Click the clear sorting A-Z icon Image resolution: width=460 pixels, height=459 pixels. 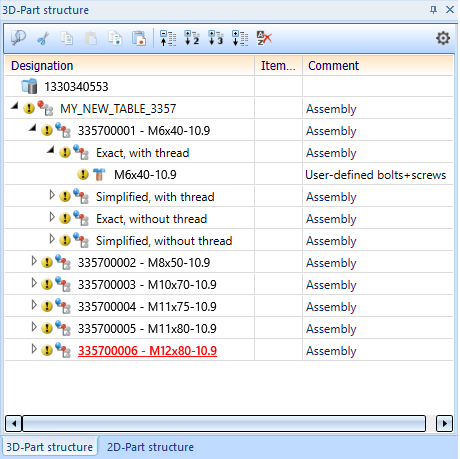(x=264, y=38)
